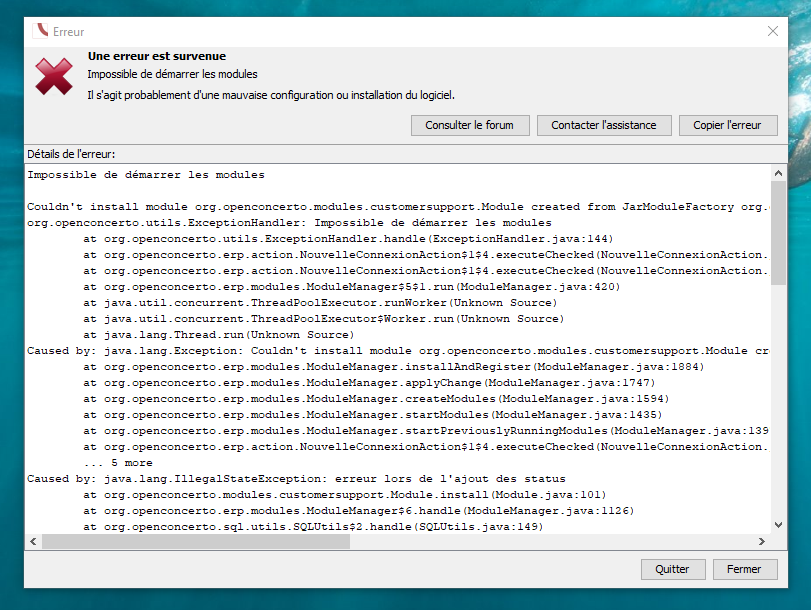
Task: Open the forum with Consulter le forum
Action: click(x=469, y=125)
